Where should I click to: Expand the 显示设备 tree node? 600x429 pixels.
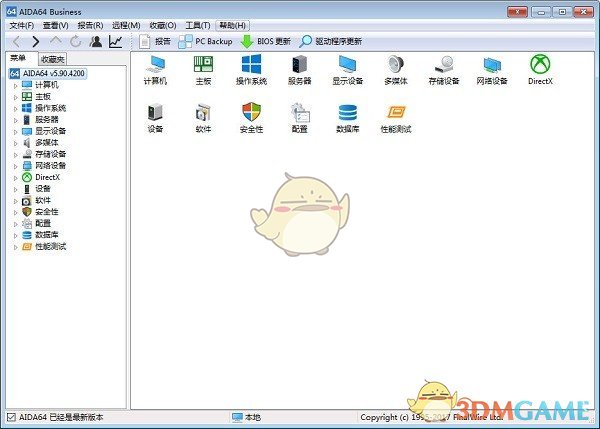[x=16, y=132]
